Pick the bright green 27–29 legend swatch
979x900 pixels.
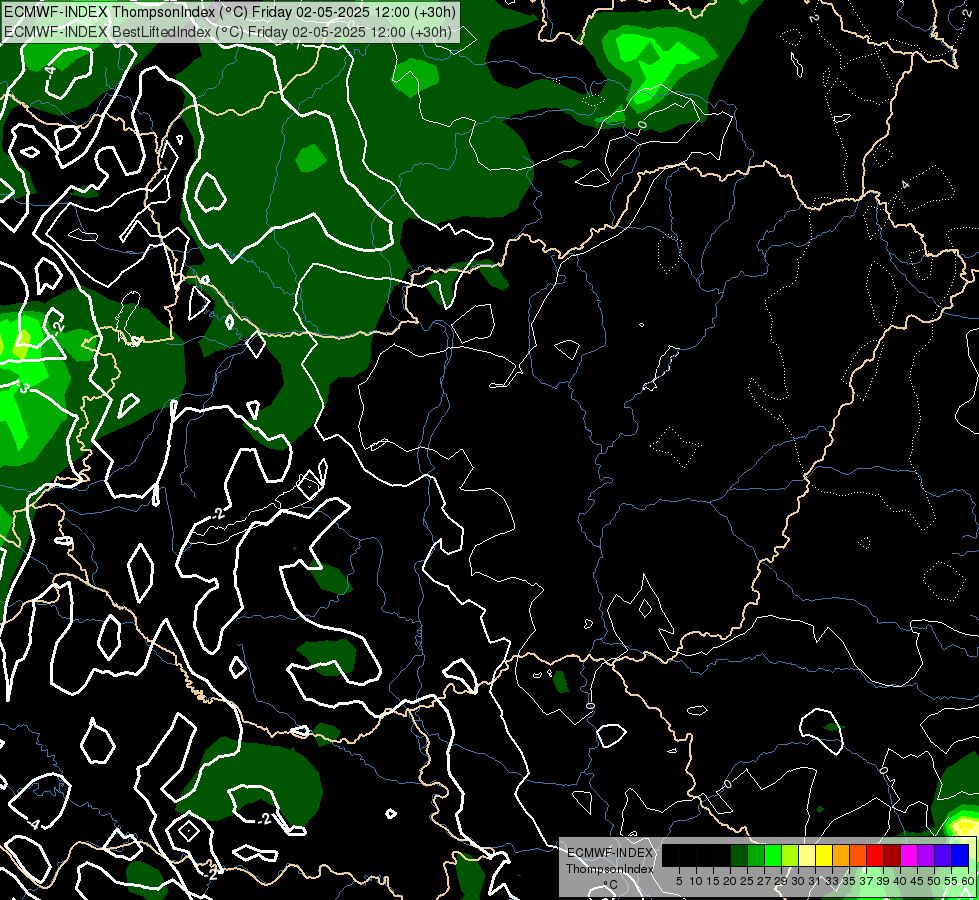[774, 855]
